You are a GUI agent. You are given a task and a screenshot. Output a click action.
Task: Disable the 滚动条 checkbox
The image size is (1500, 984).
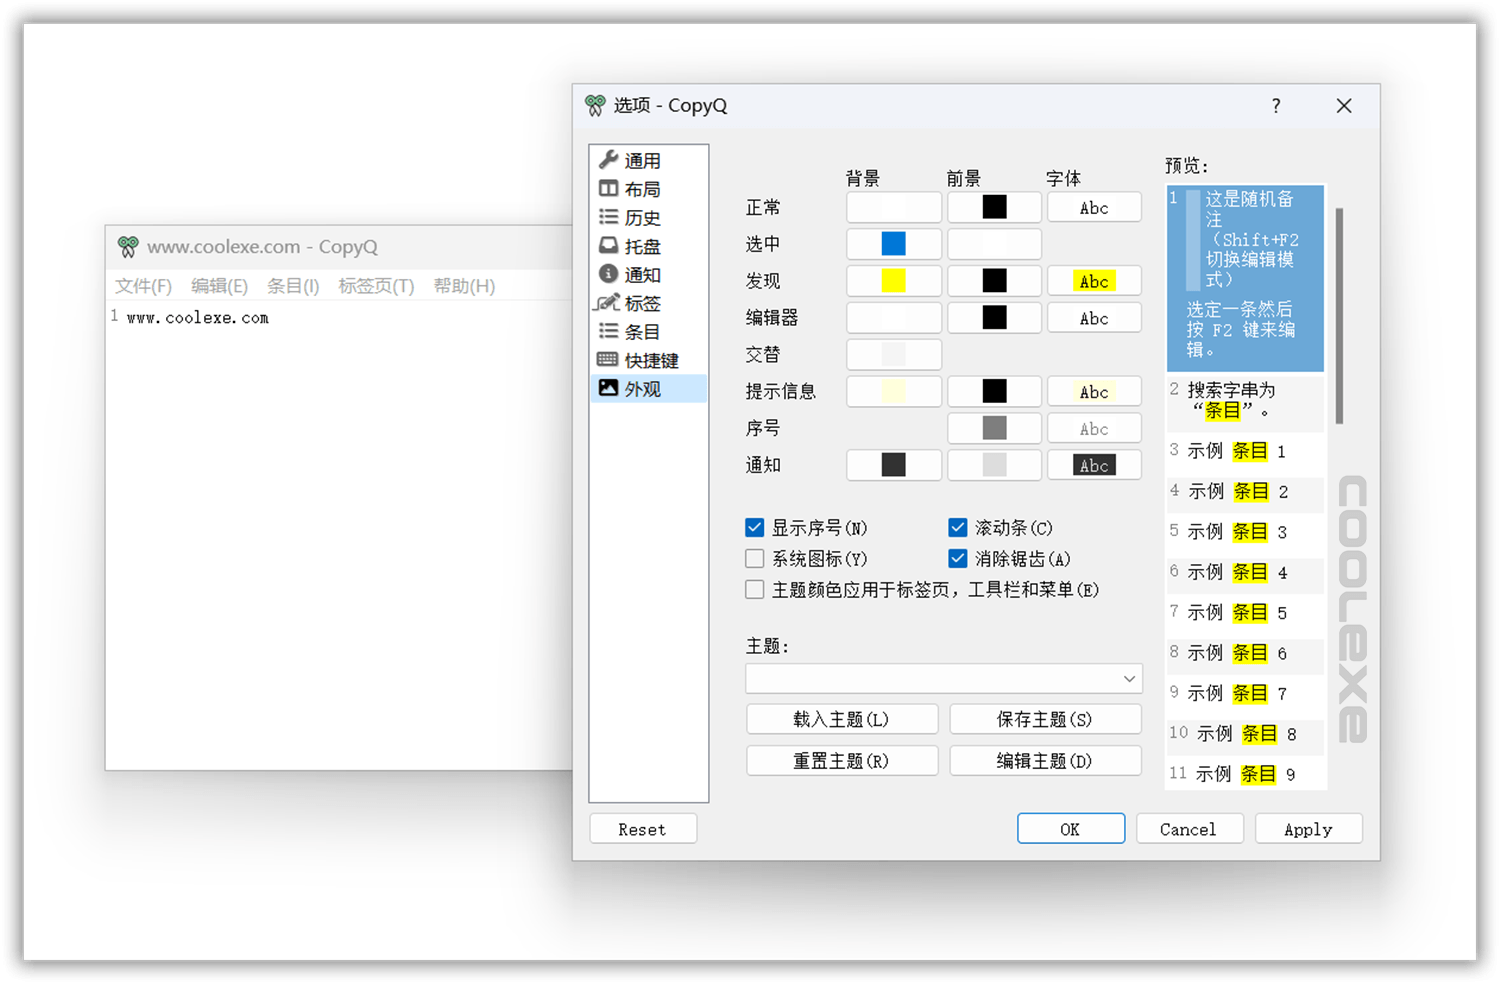[958, 527]
